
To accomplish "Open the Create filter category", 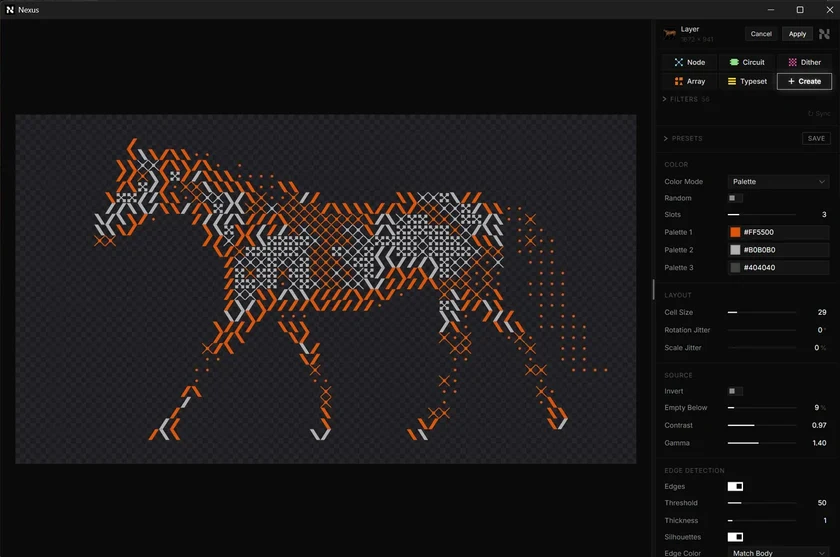I will coord(804,81).
